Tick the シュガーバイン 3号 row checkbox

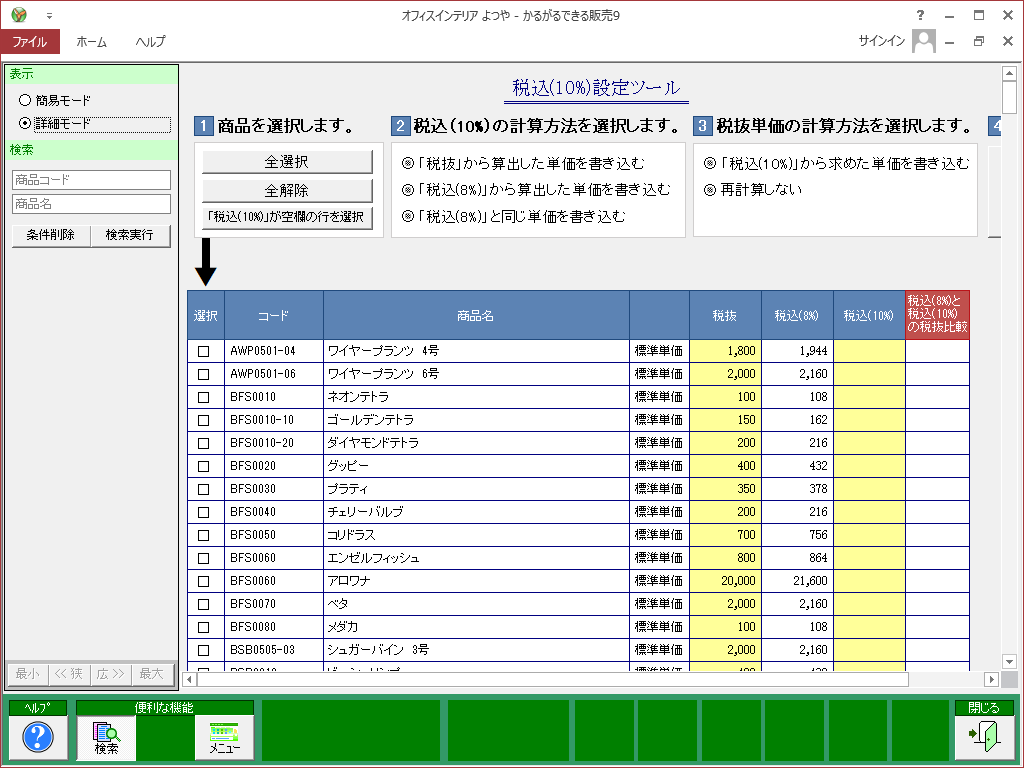204,650
